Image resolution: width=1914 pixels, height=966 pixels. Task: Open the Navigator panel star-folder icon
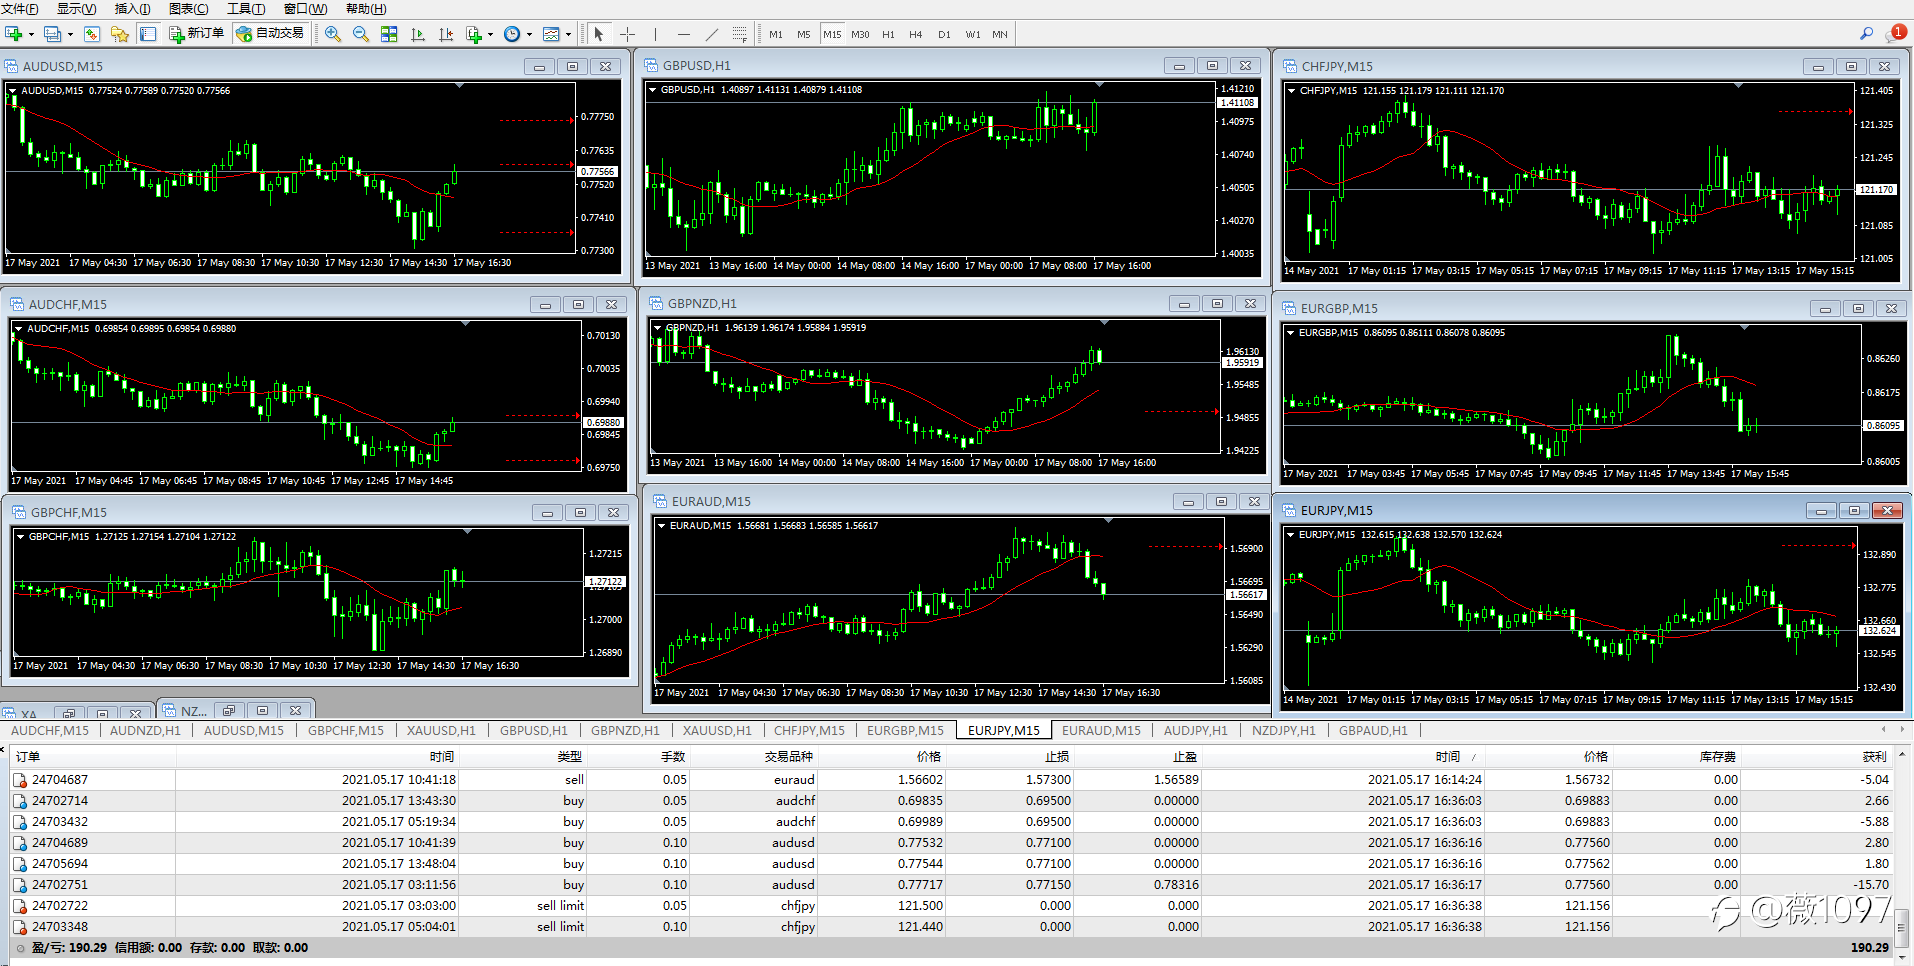(x=120, y=34)
